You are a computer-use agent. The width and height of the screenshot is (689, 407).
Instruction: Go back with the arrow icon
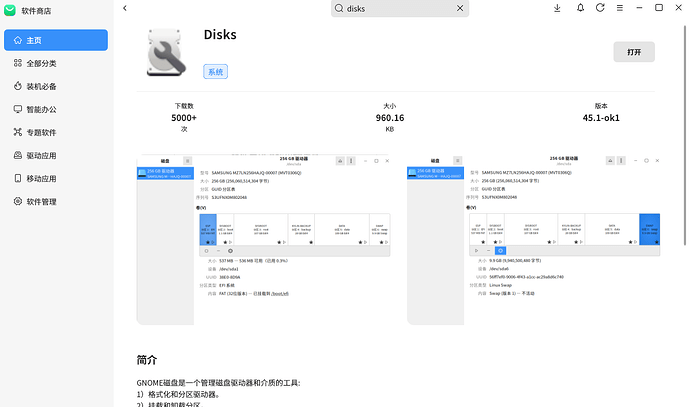(125, 8)
